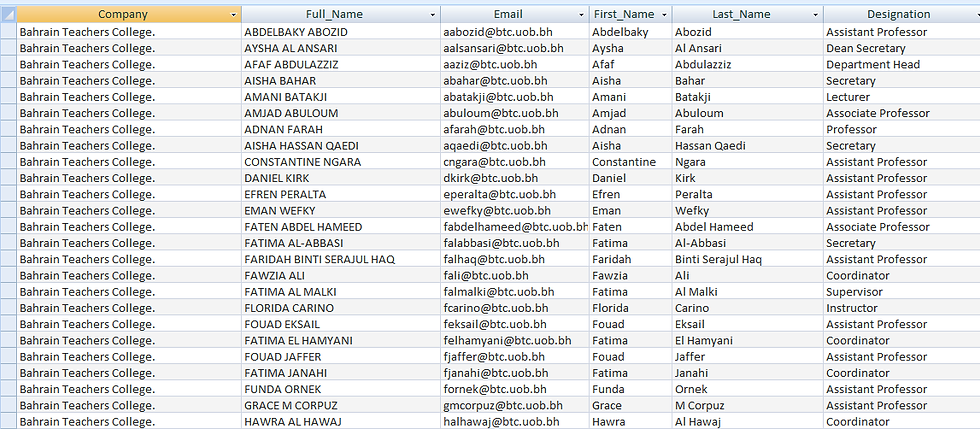This screenshot has width=980, height=429.
Task: Open the Email column filter dropdown arrow
Action: [x=582, y=14]
